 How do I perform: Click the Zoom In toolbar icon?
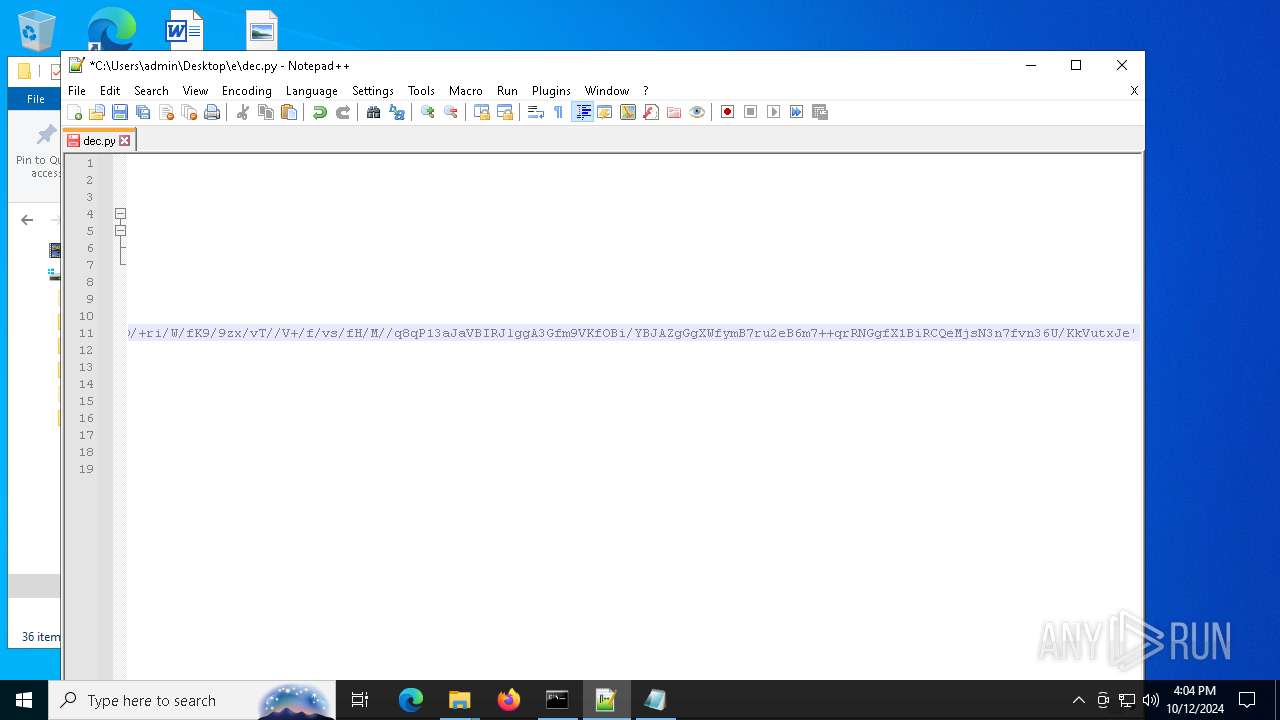(427, 112)
